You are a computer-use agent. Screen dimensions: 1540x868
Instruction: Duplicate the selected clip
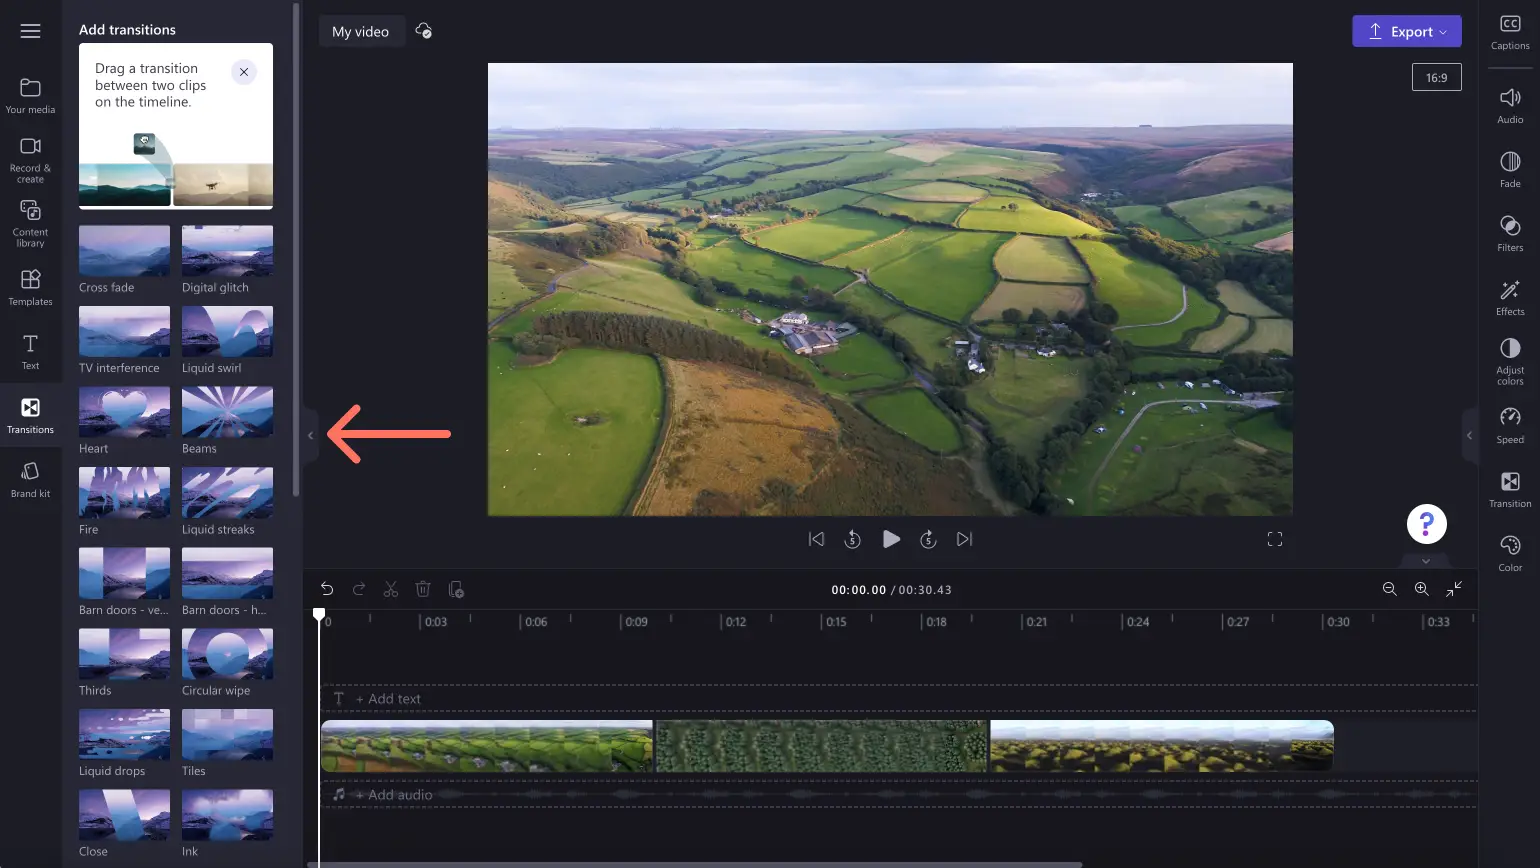[456, 589]
